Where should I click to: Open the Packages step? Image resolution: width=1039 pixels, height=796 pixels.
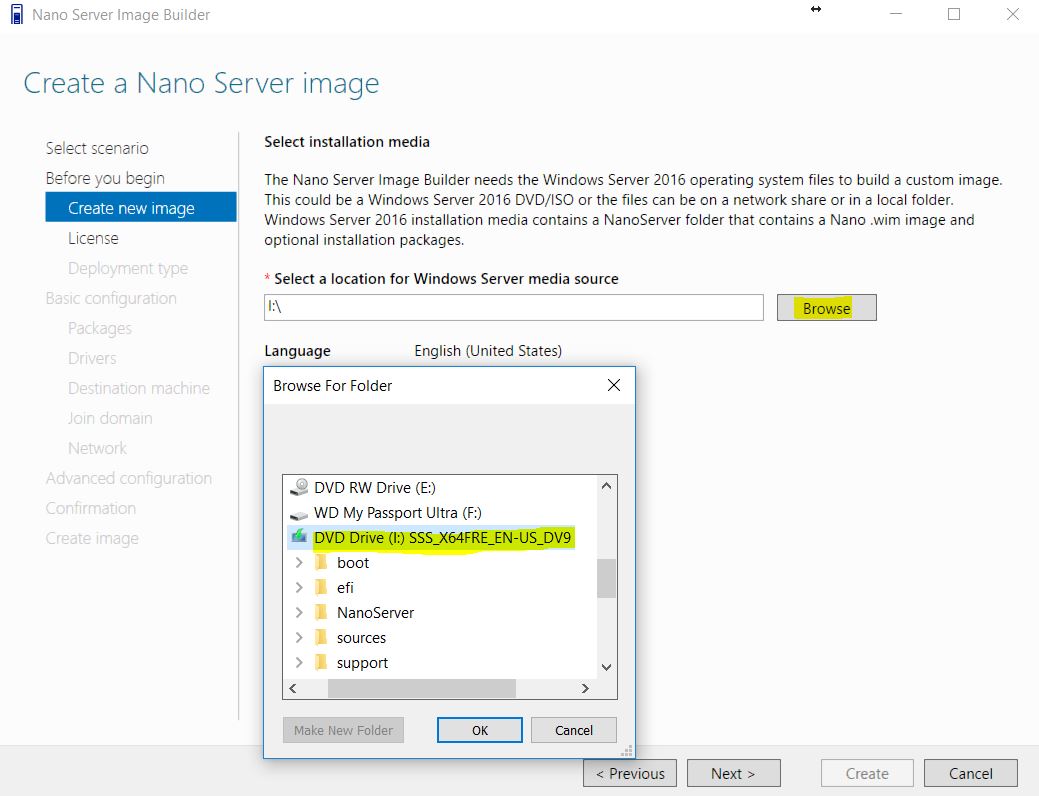[100, 329]
